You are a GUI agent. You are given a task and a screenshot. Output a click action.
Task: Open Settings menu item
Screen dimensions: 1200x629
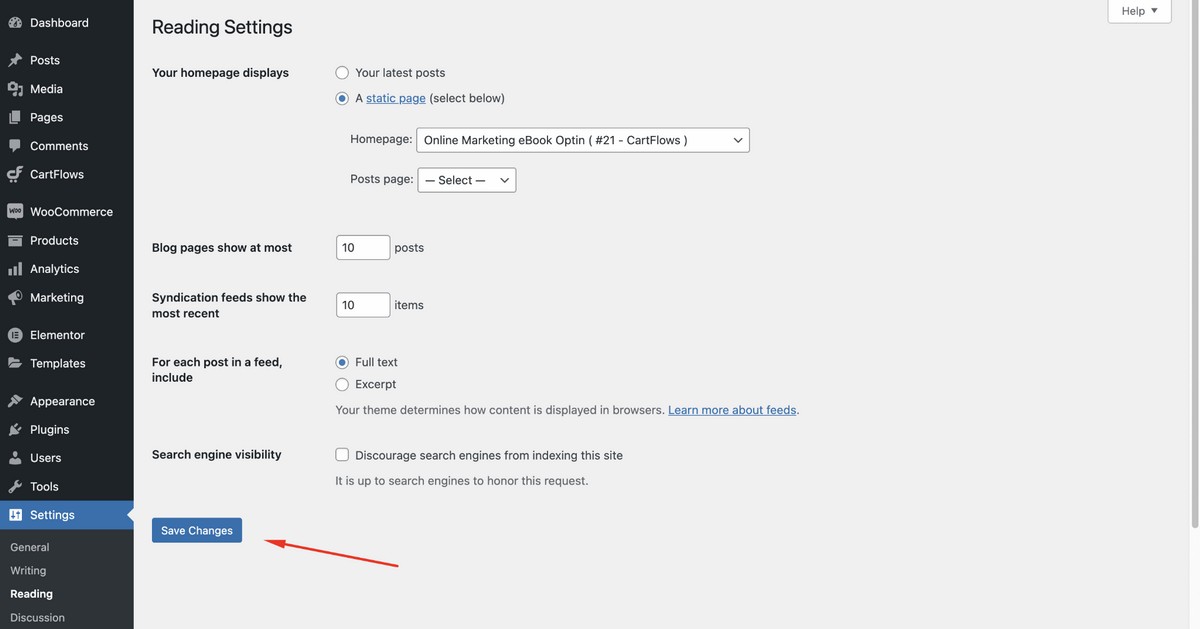coord(67,515)
